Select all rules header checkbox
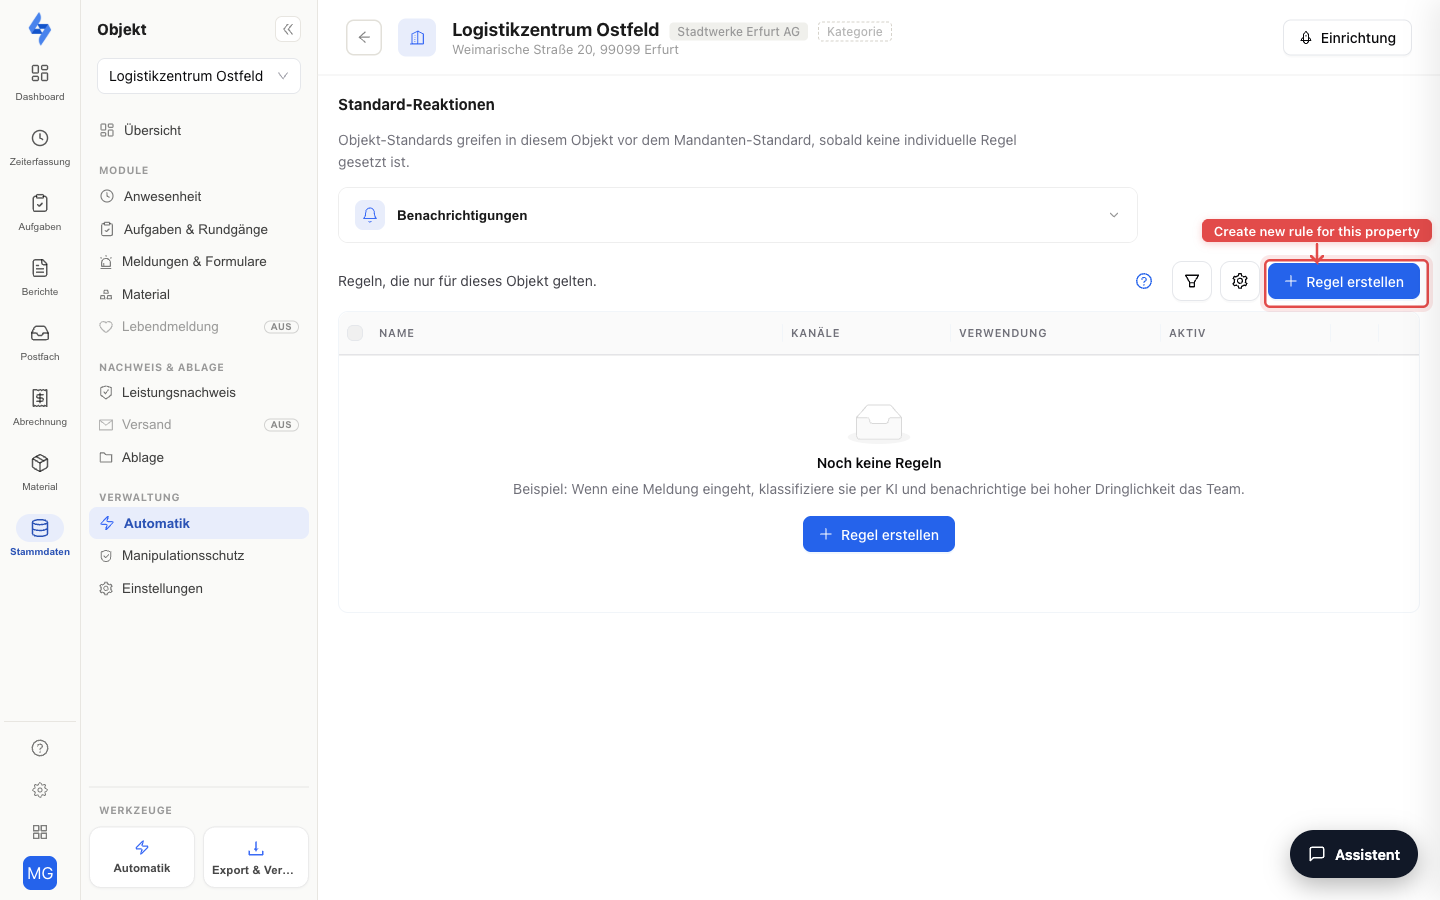The height and width of the screenshot is (900, 1440). [355, 333]
